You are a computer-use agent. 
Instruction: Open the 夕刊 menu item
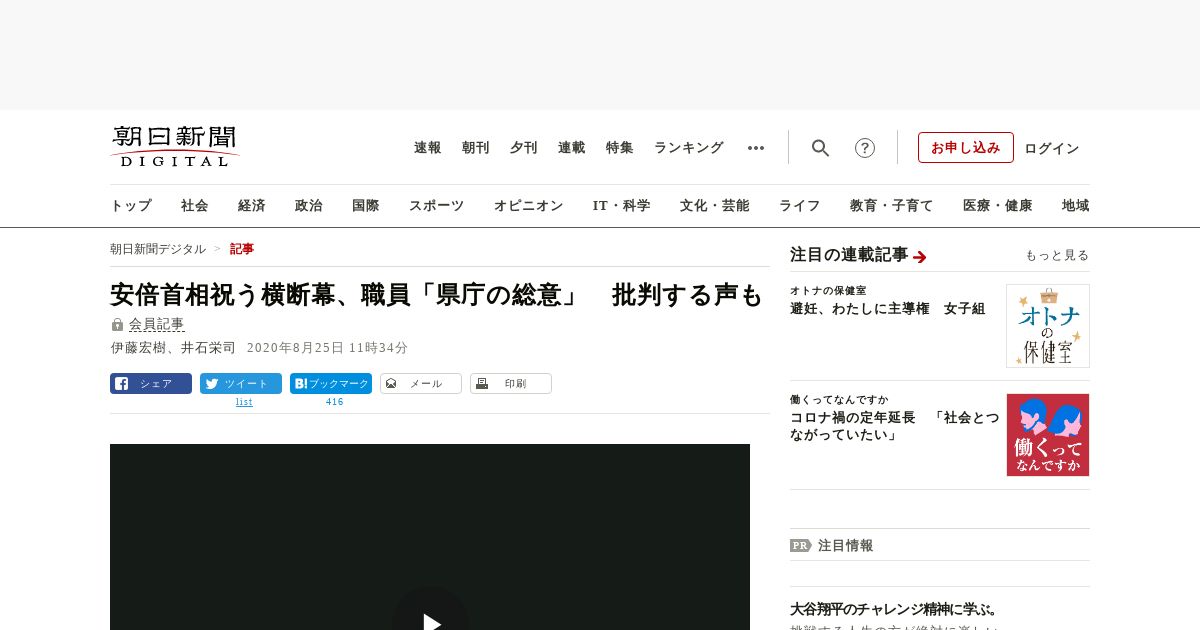(524, 148)
